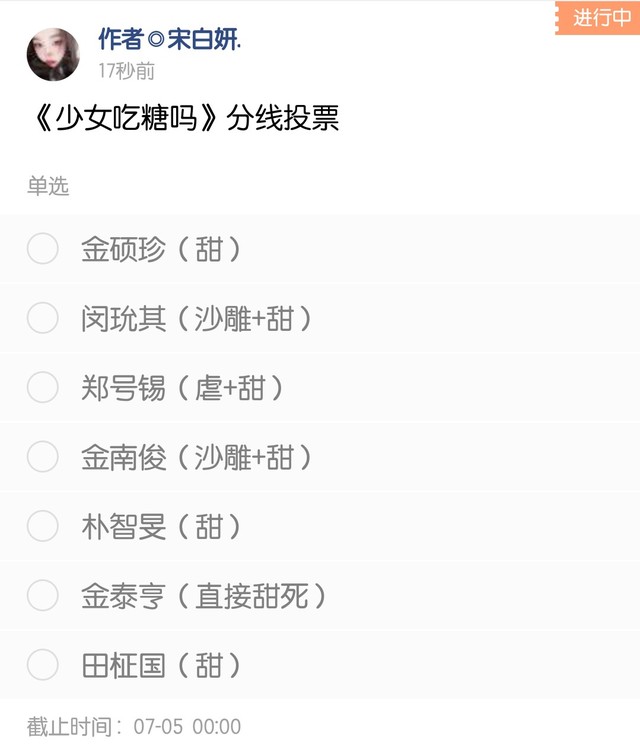Screen dimensions: 640x753
Task: Select radio button for 金南俊（沙雕+甜）
Action: click(43, 456)
